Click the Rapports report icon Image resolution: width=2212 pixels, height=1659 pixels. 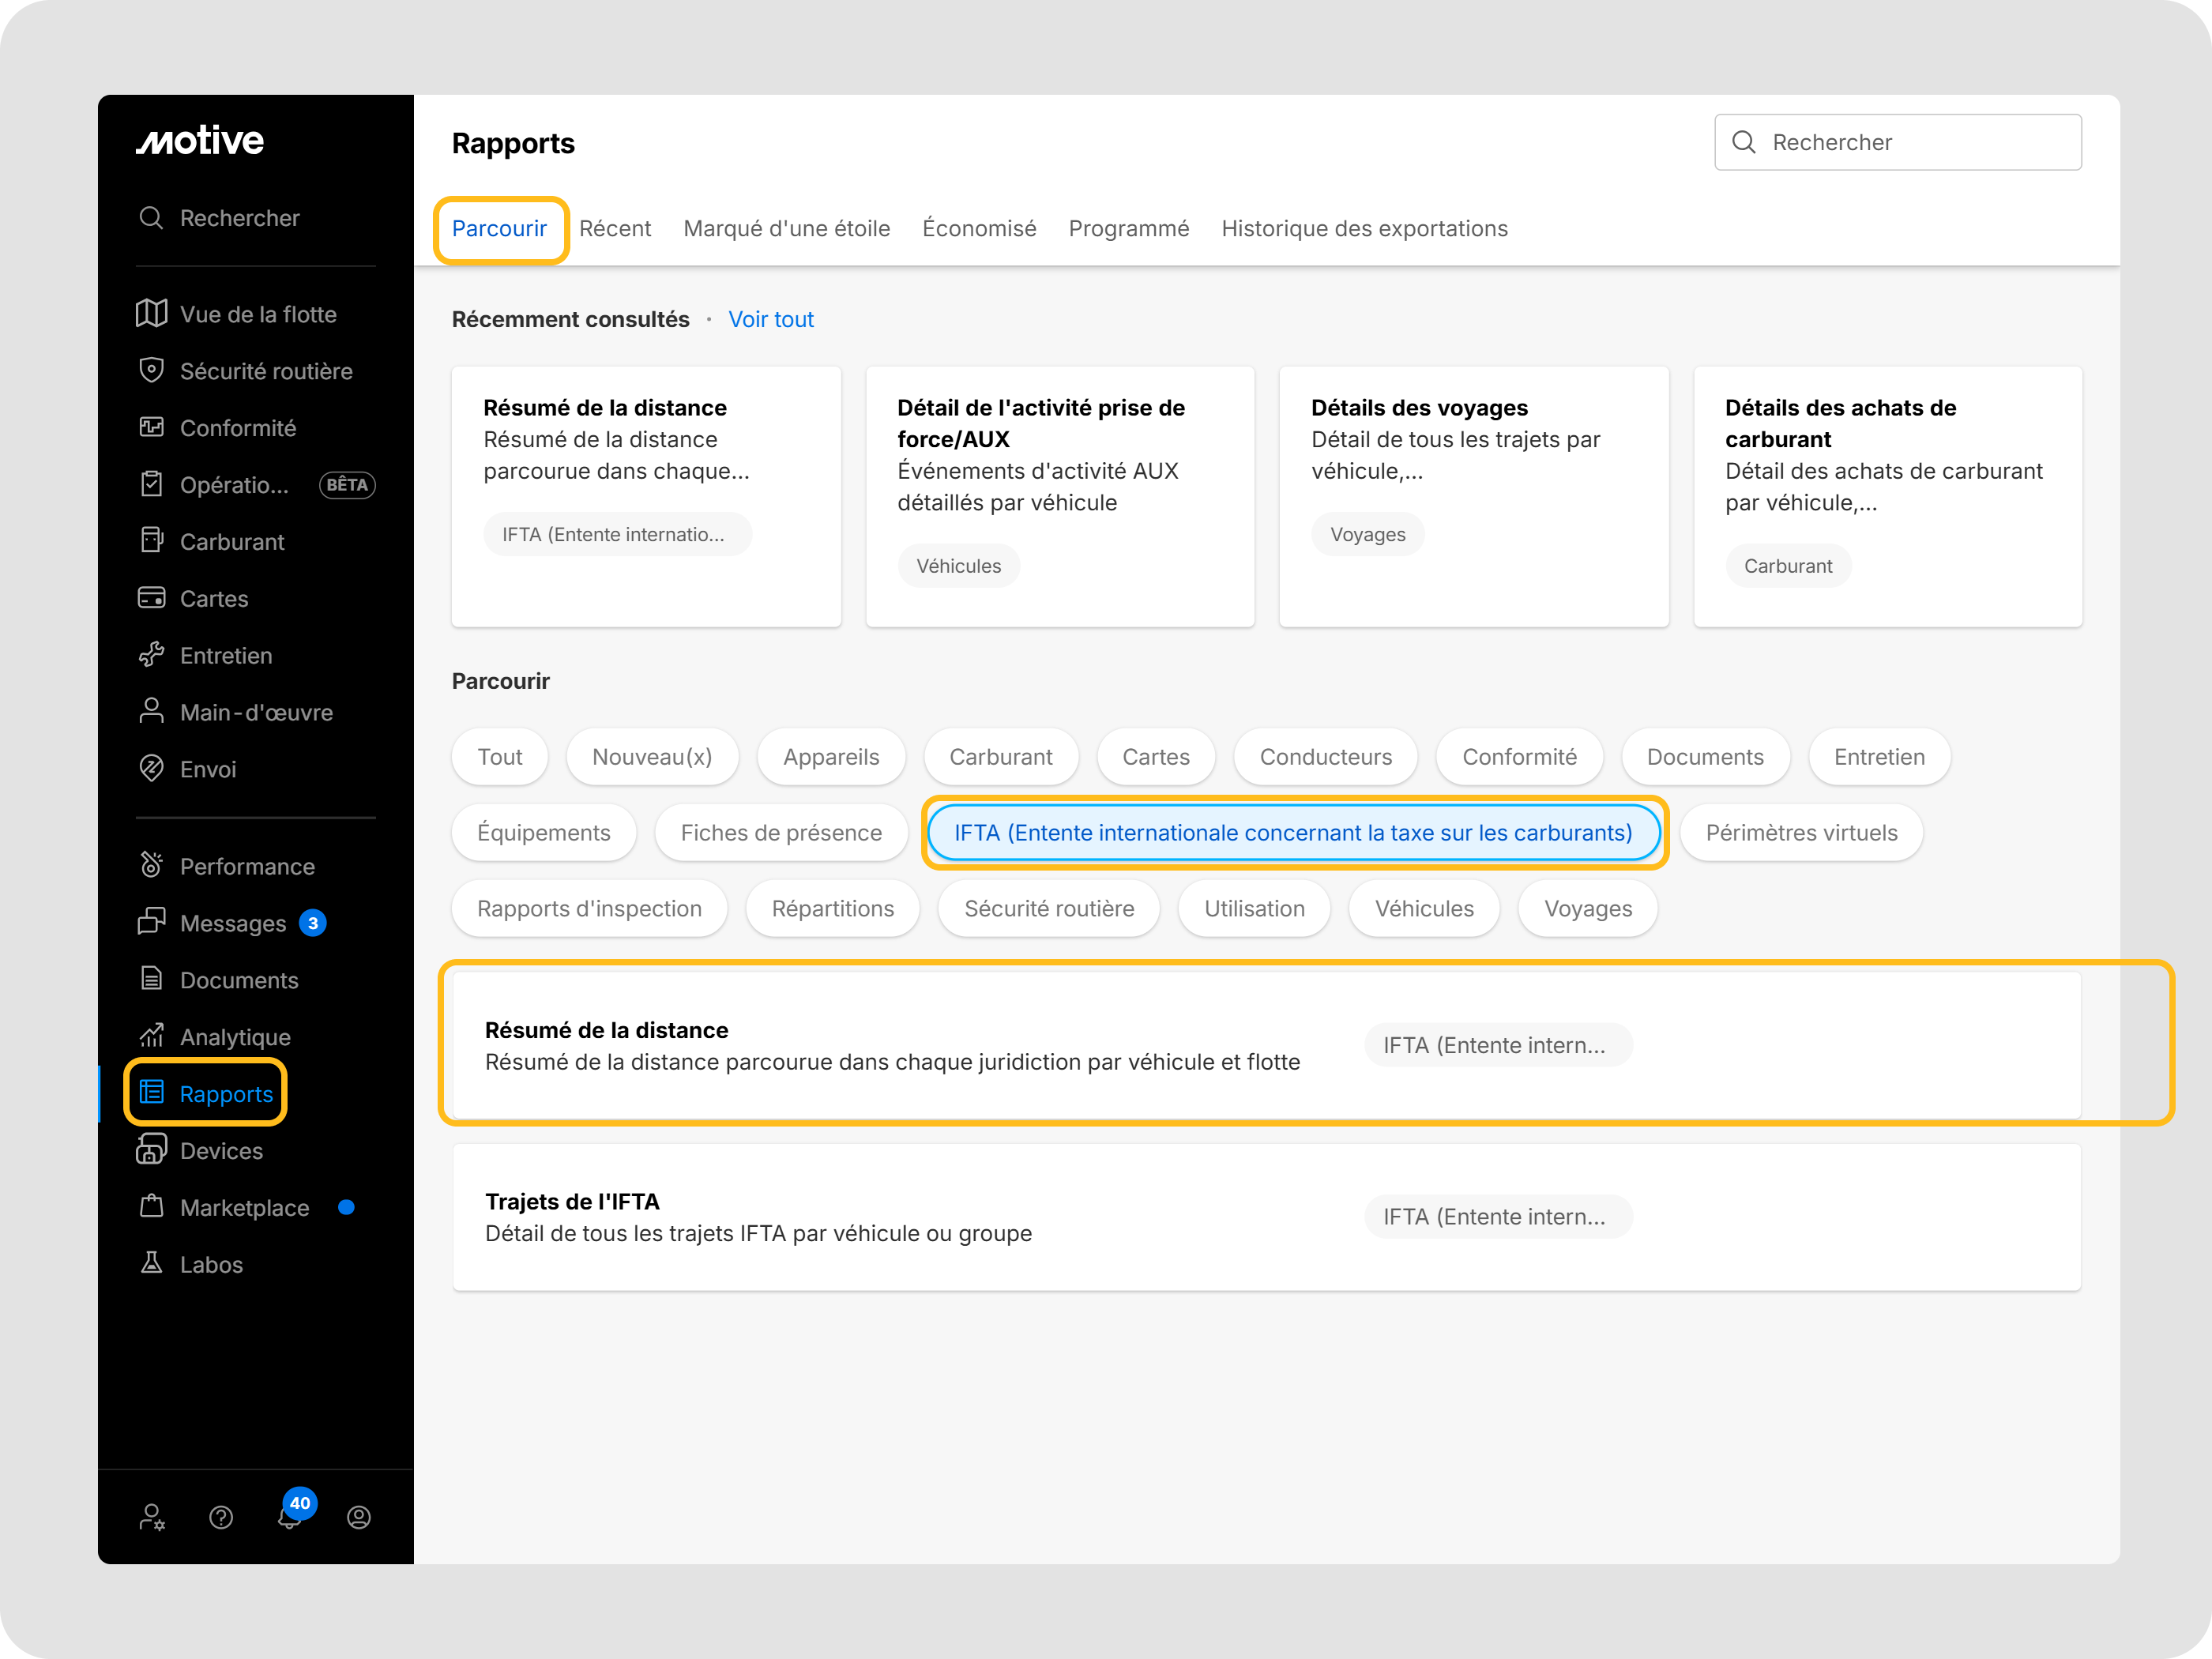(151, 1093)
